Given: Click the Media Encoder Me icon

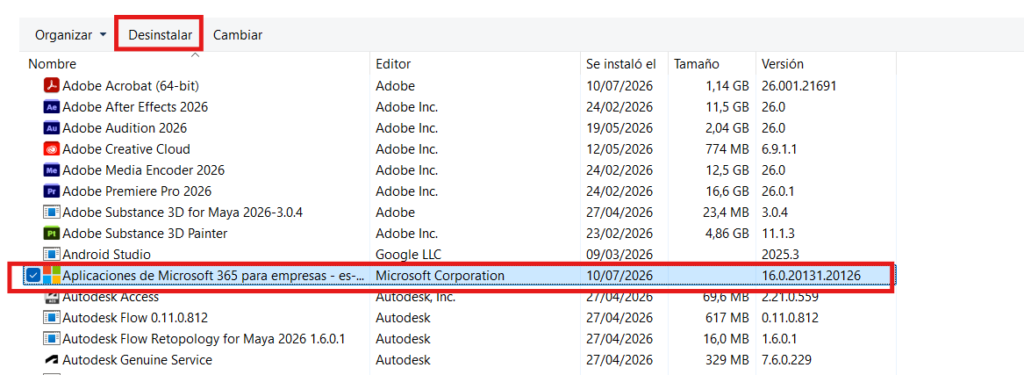Looking at the screenshot, I should coord(52,170).
